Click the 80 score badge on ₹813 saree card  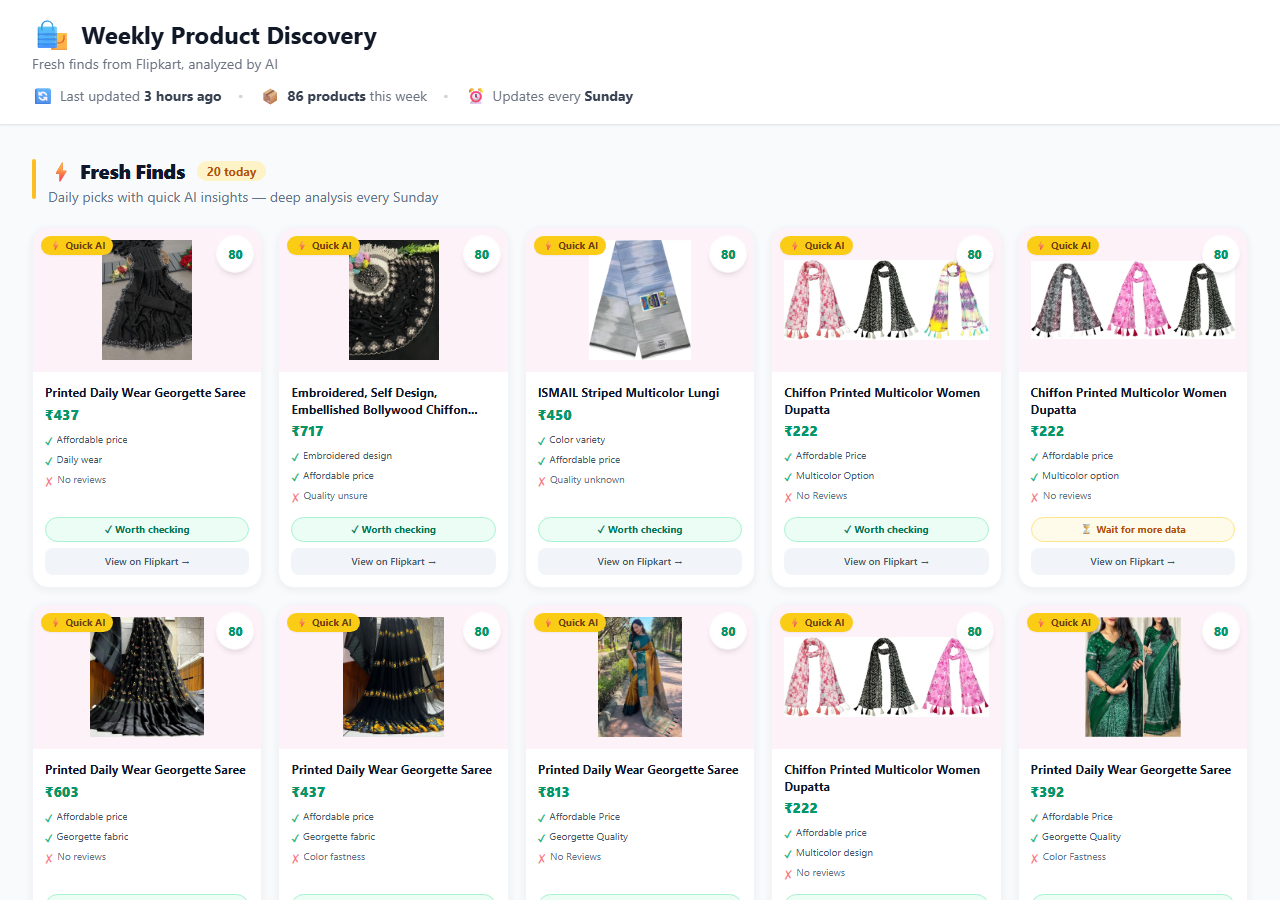728,631
